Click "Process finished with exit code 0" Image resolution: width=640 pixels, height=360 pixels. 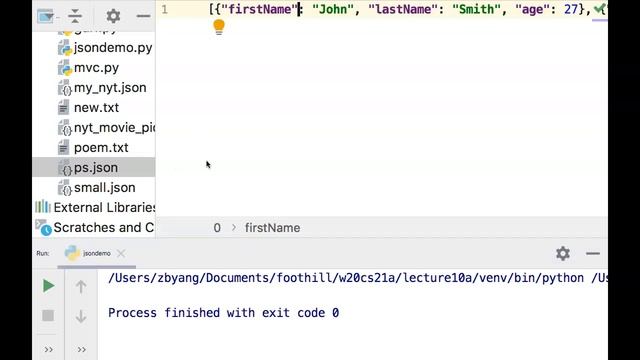223,313
